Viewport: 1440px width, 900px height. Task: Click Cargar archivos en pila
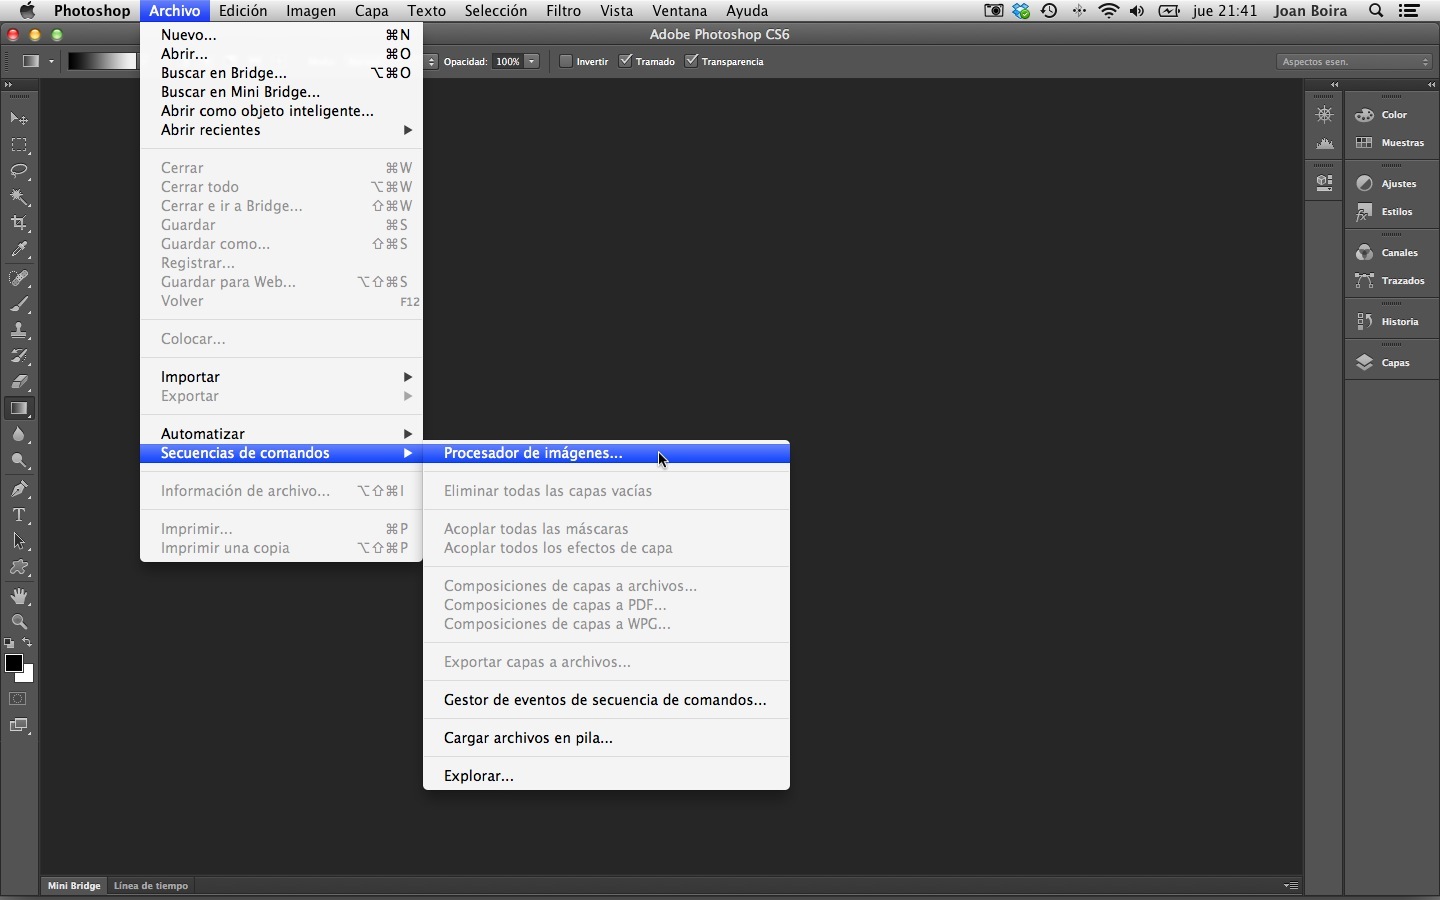528,738
